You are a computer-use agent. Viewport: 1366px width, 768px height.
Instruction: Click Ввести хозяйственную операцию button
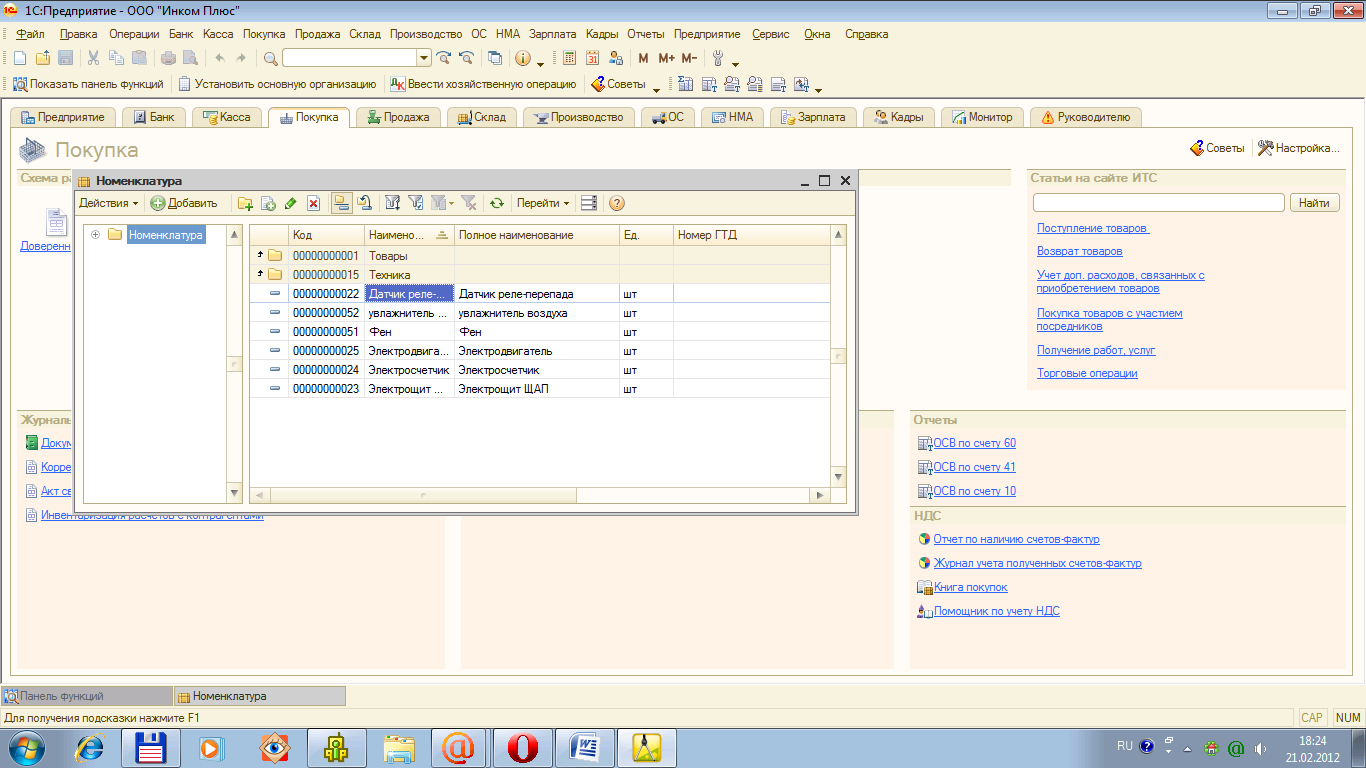[x=483, y=85]
